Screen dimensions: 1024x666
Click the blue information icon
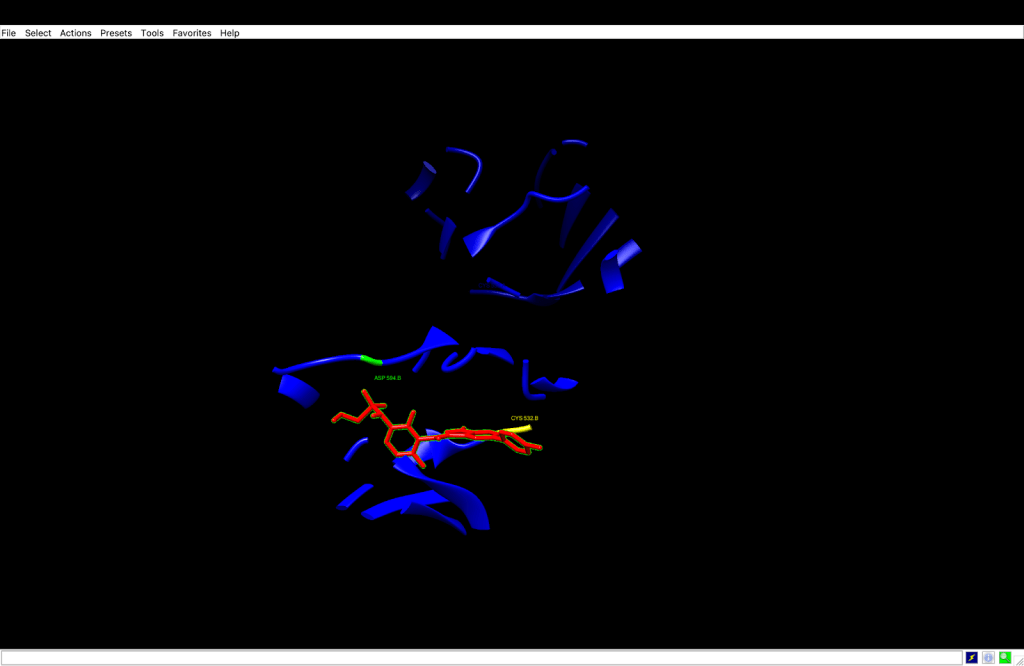point(988,657)
